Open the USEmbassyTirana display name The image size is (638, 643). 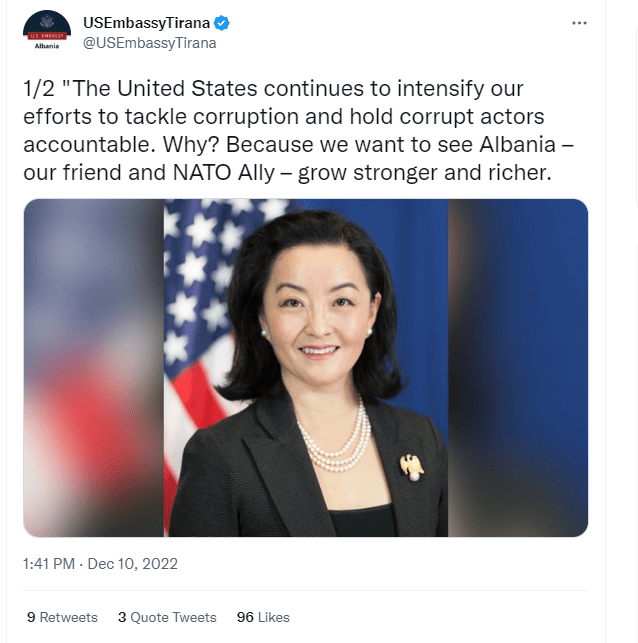click(146, 23)
